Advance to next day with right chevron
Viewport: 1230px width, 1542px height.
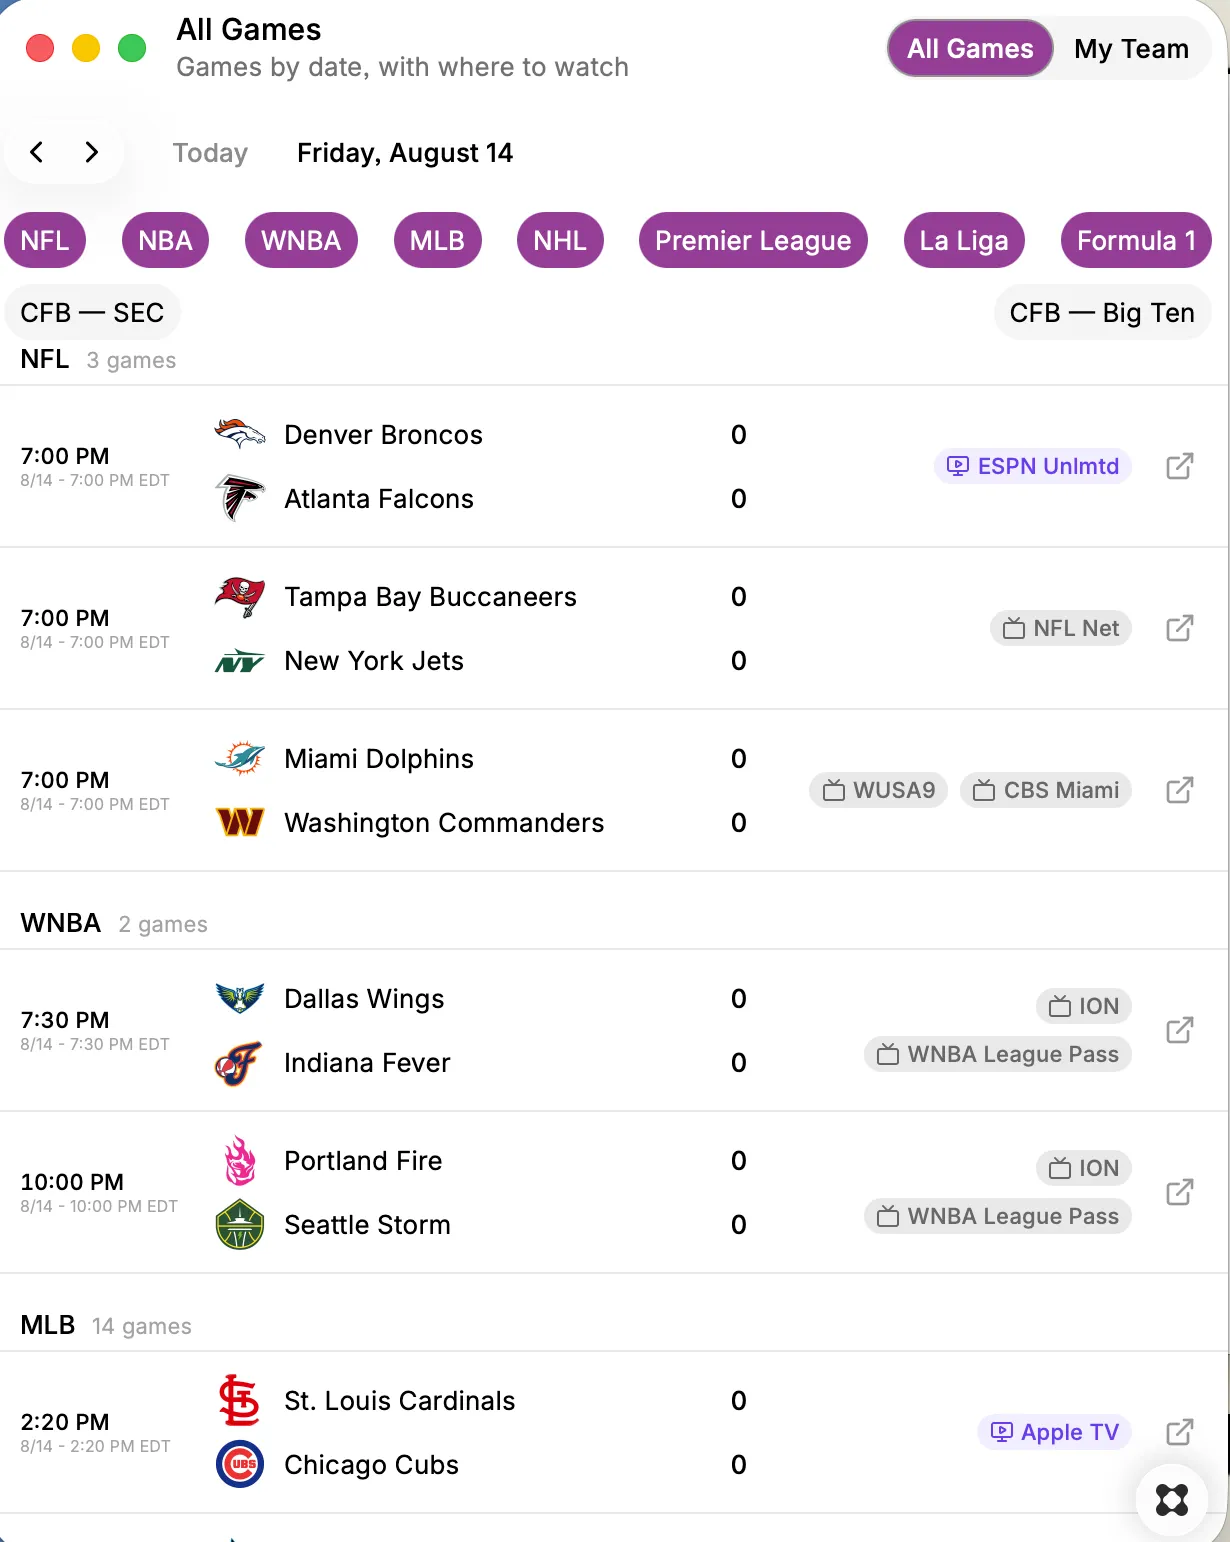tap(92, 152)
